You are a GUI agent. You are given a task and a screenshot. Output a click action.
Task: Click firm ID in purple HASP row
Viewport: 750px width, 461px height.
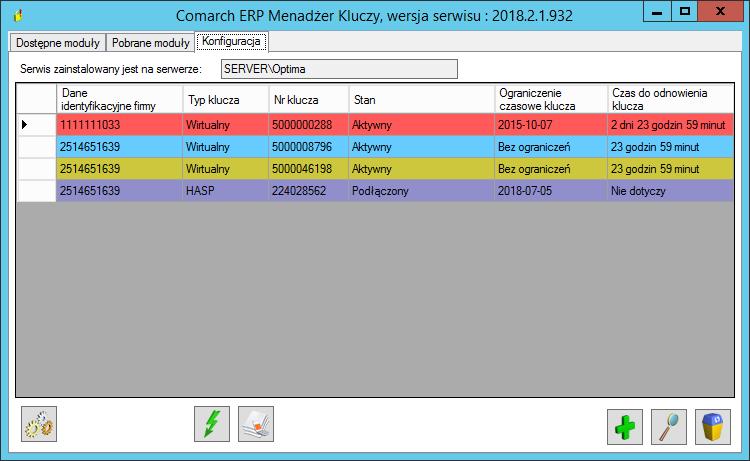click(119, 191)
